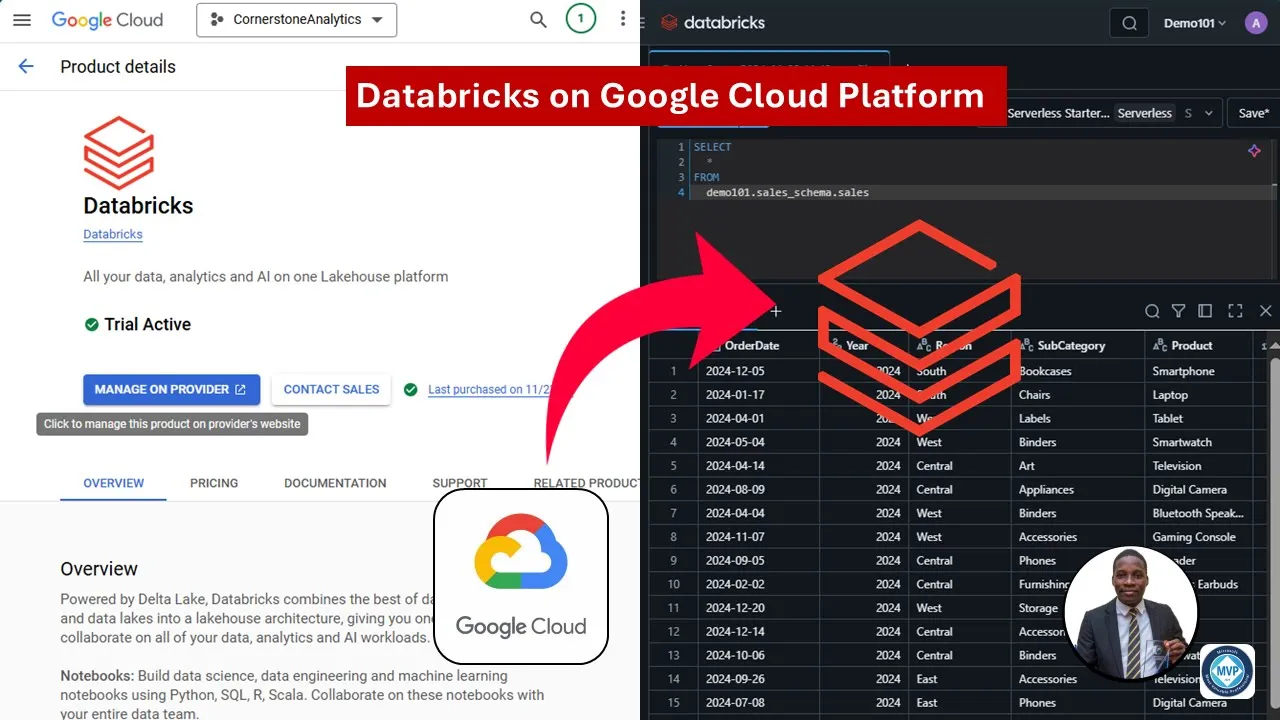Image resolution: width=1280 pixels, height=720 pixels.
Task: Click the databricks logo in the header
Action: [713, 22]
